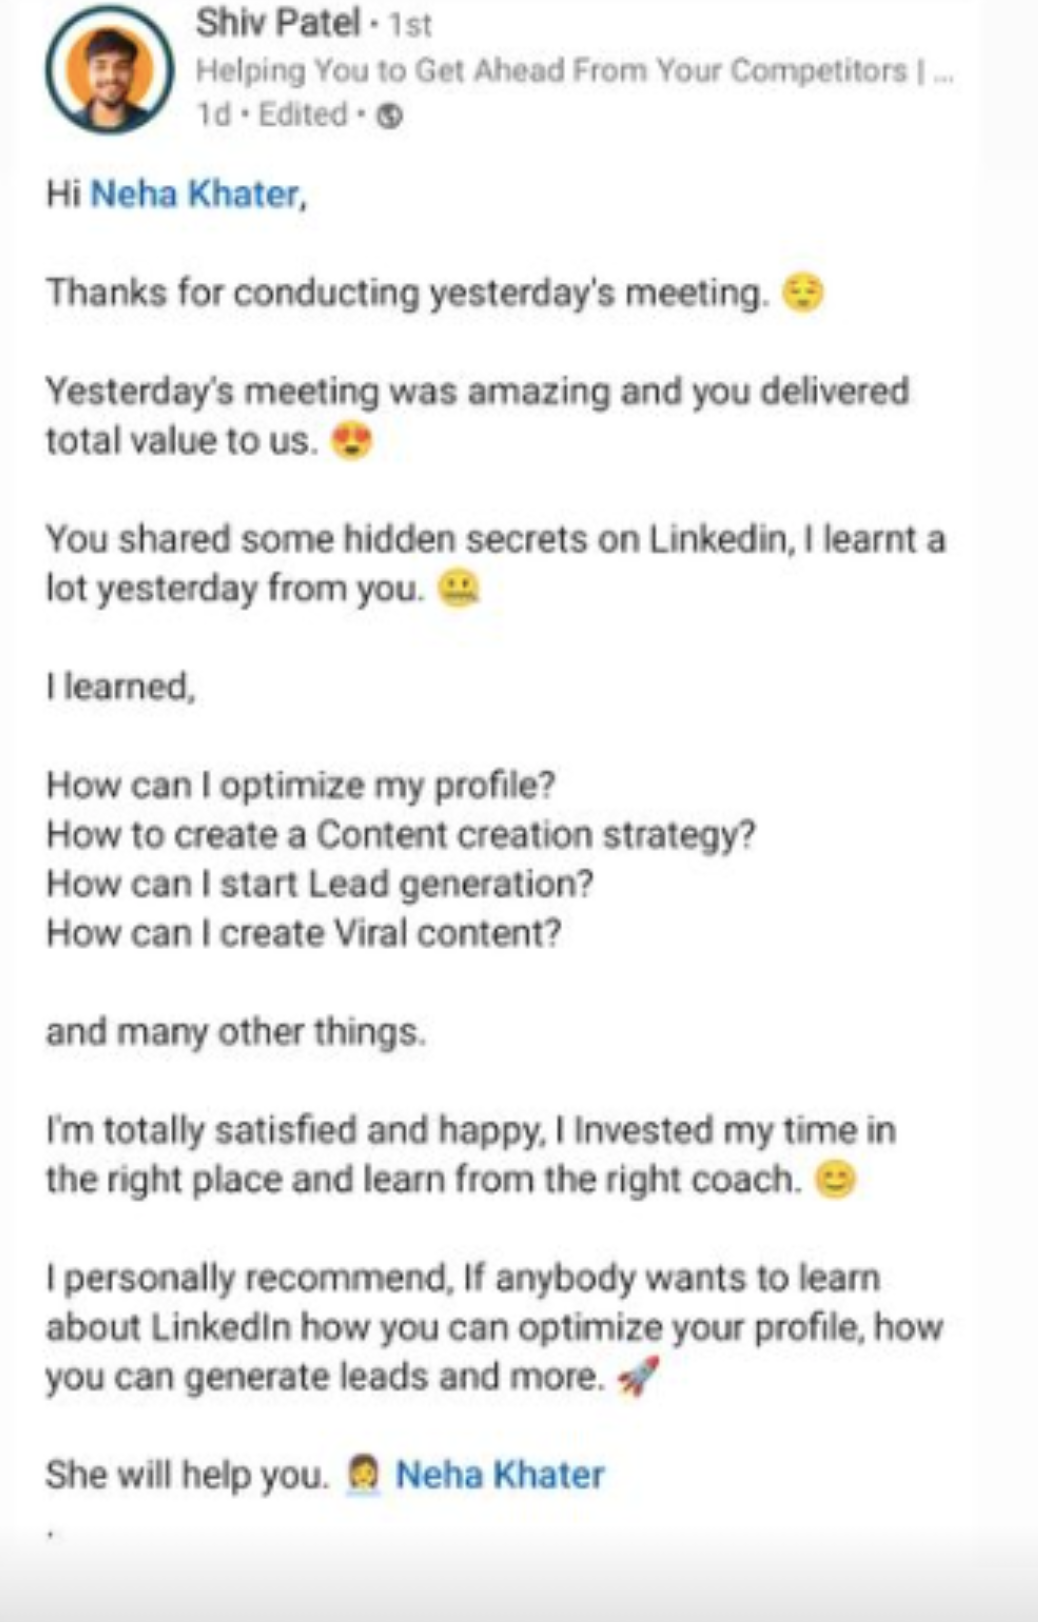This screenshot has width=1038, height=1622.
Task: Expand the truncated headline ellipsis
Action: coord(942,72)
